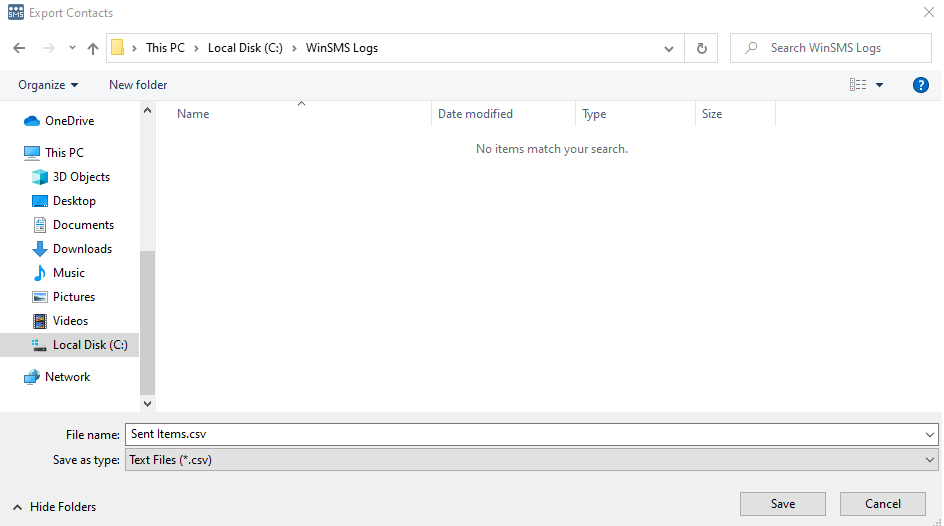The image size is (944, 526).
Task: Click the Cancel button
Action: click(883, 504)
